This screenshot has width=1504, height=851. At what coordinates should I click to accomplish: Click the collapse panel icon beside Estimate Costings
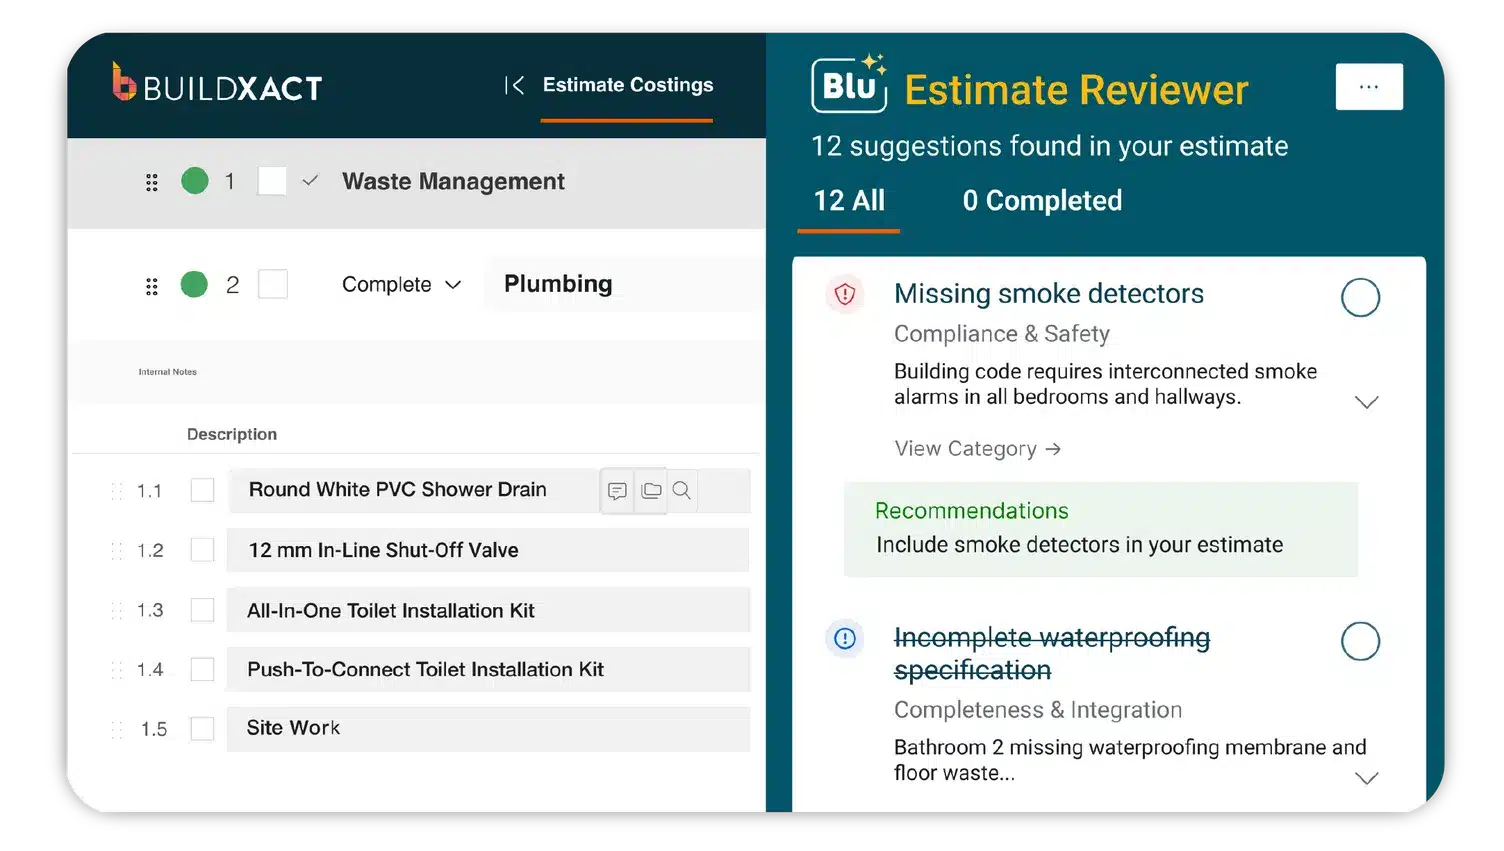[514, 86]
